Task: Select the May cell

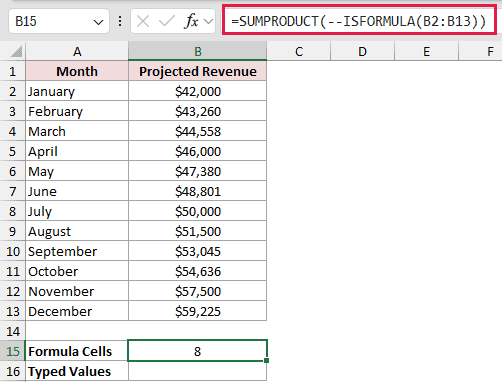Action: click(x=77, y=171)
